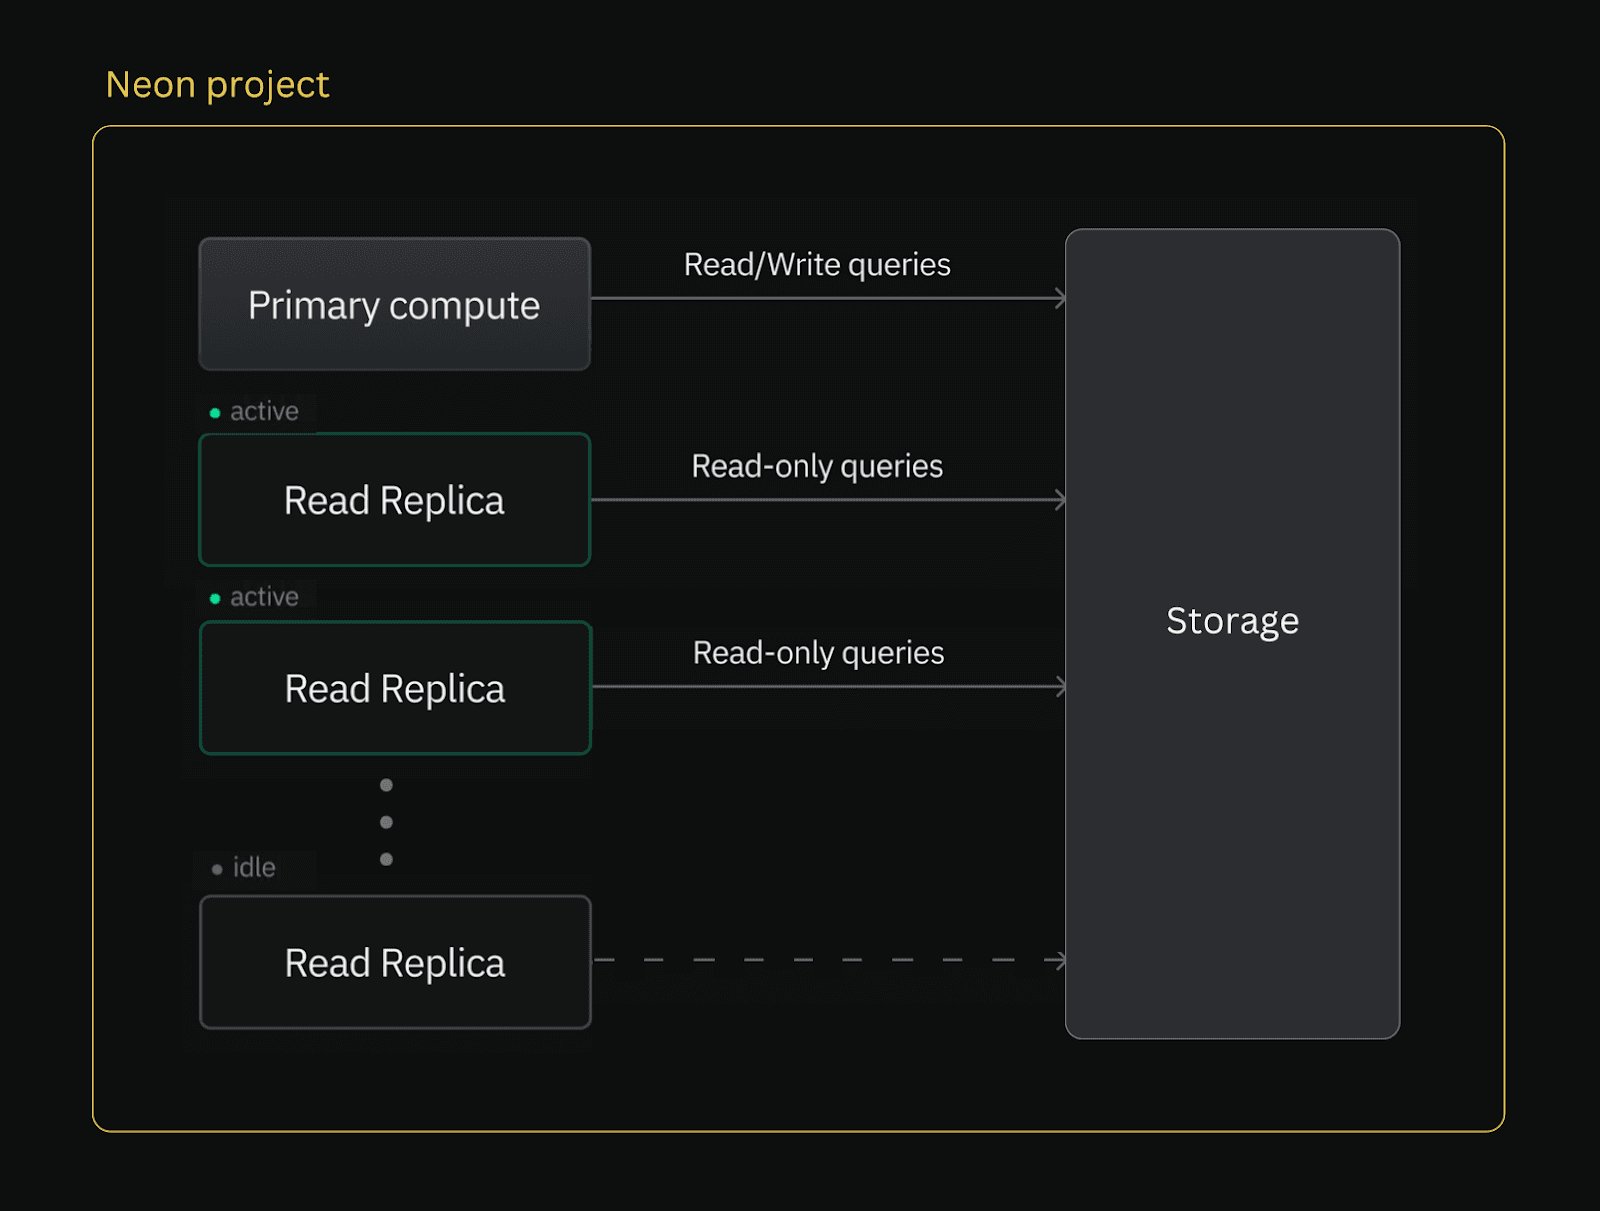Toggle the idle replica's status indicator
1600x1211 pixels.
pyautogui.click(x=216, y=868)
